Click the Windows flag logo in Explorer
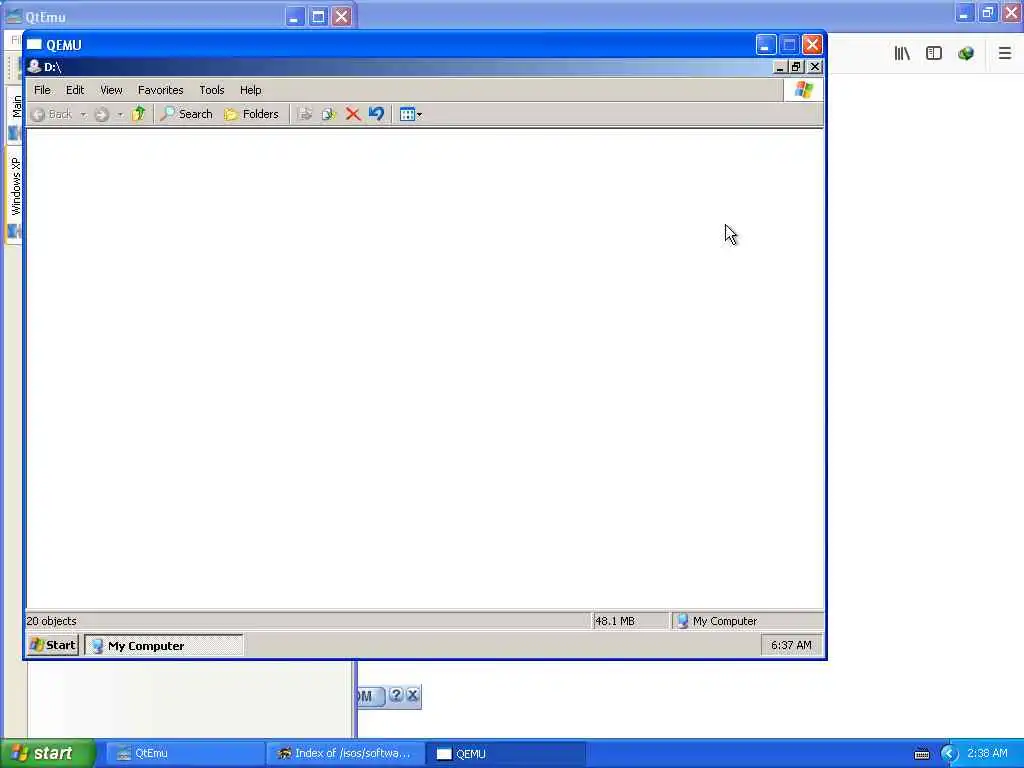The image size is (1024, 768). click(x=804, y=90)
